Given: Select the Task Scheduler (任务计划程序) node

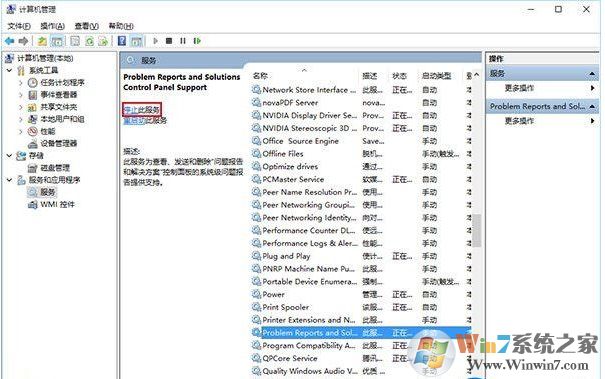Looking at the screenshot, I should coord(56,83).
